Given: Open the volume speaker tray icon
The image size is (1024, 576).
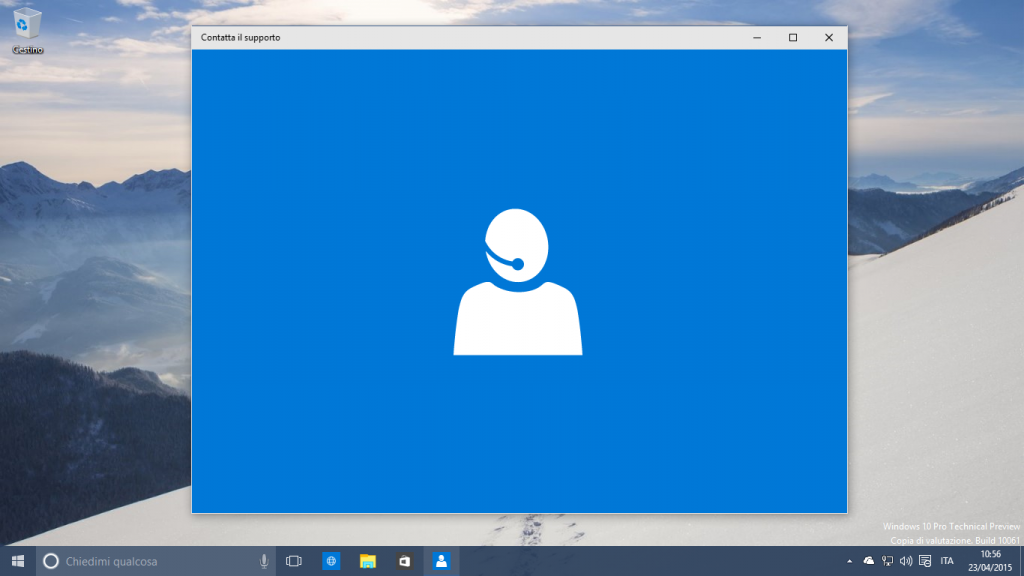Looking at the screenshot, I should click(906, 561).
